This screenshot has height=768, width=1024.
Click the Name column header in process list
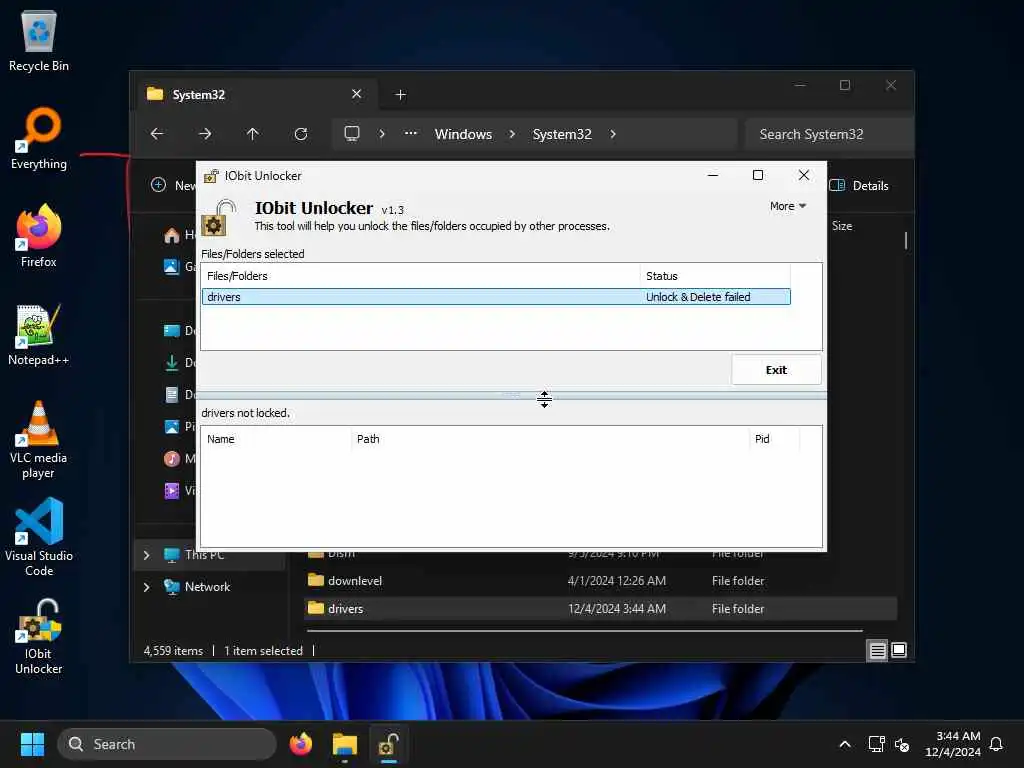(x=276, y=439)
